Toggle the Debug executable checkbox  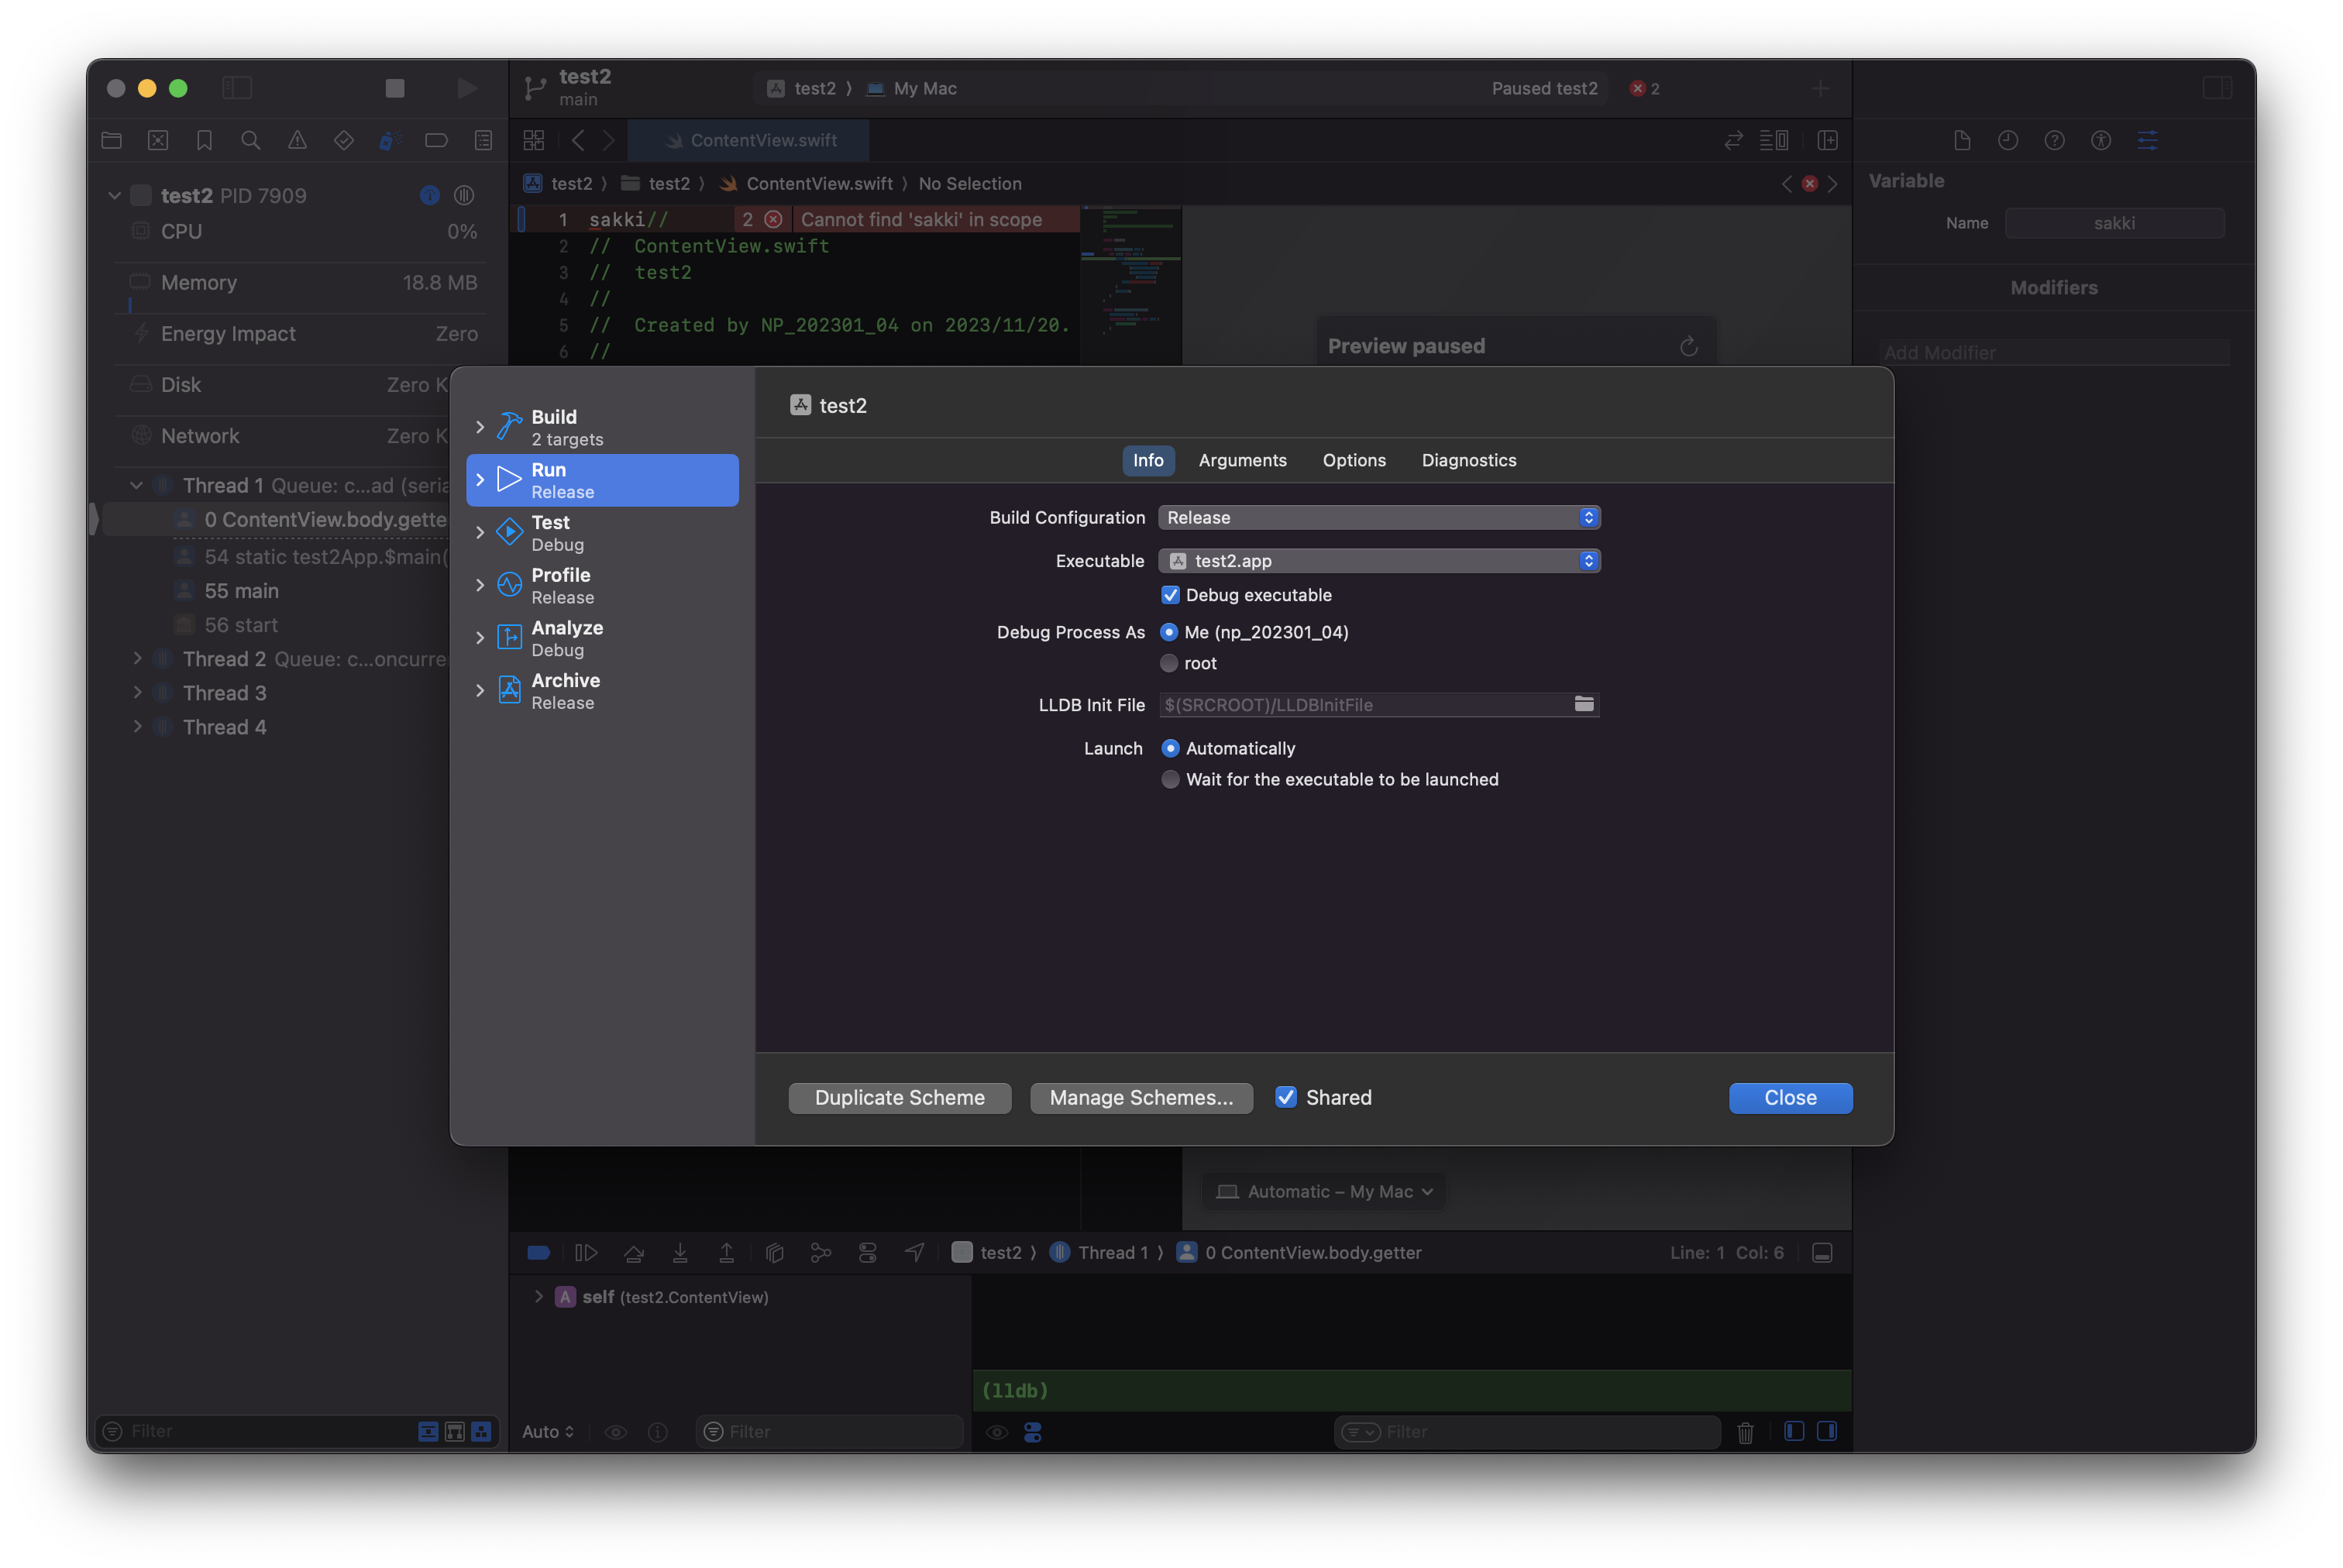coord(1170,595)
